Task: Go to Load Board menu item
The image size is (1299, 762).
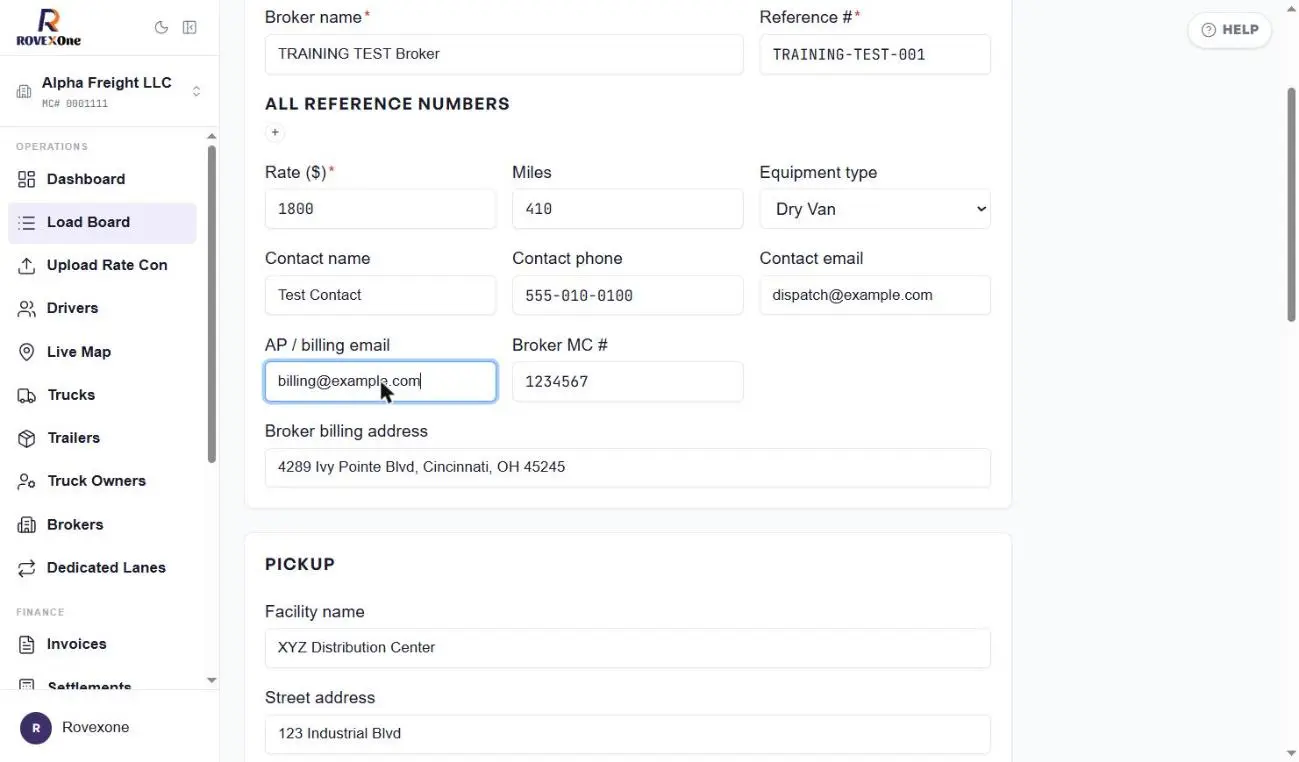Action: [102, 222]
